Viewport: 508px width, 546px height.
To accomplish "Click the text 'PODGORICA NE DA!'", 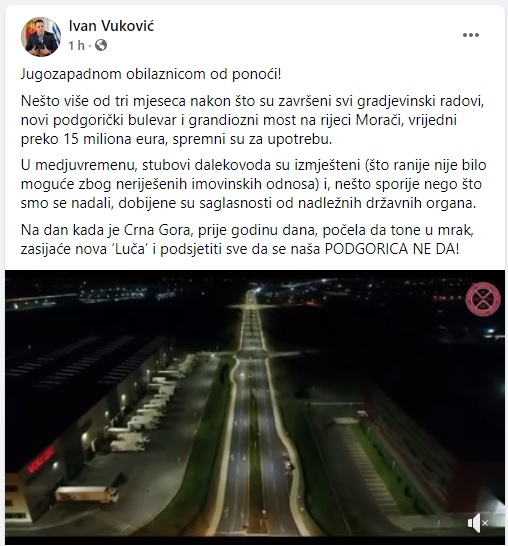I will coord(391,249).
